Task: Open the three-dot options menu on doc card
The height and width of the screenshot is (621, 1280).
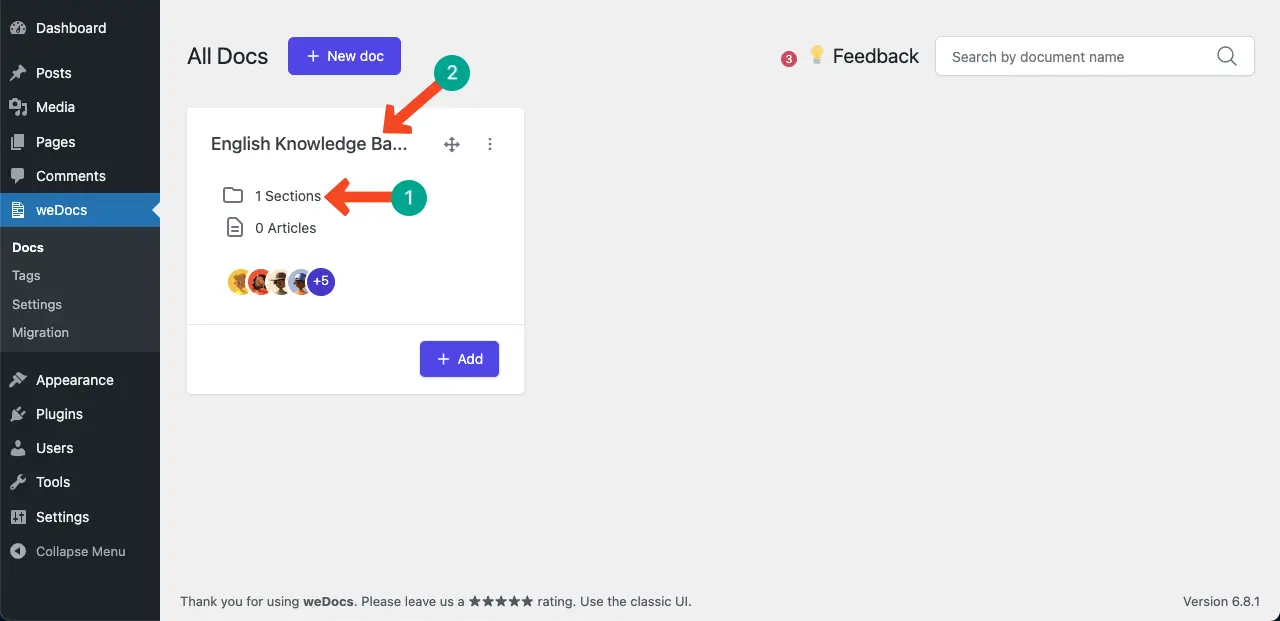Action: [x=490, y=145]
